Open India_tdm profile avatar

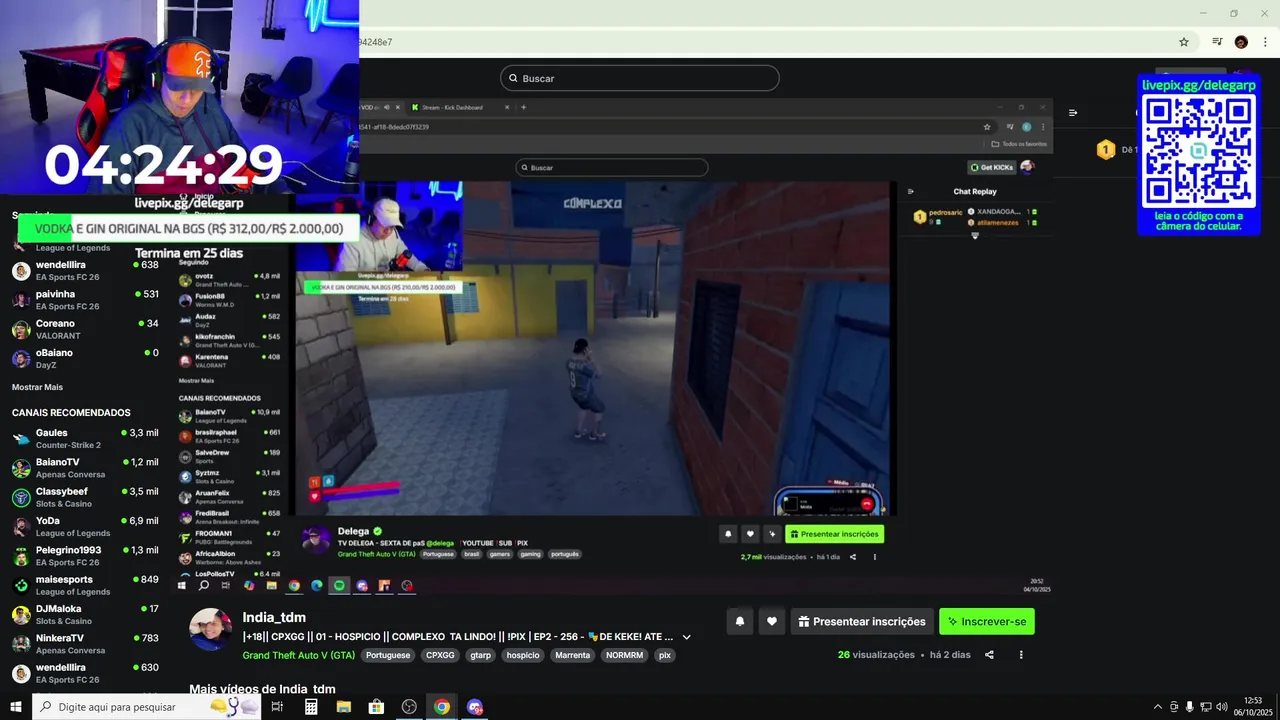(211, 629)
